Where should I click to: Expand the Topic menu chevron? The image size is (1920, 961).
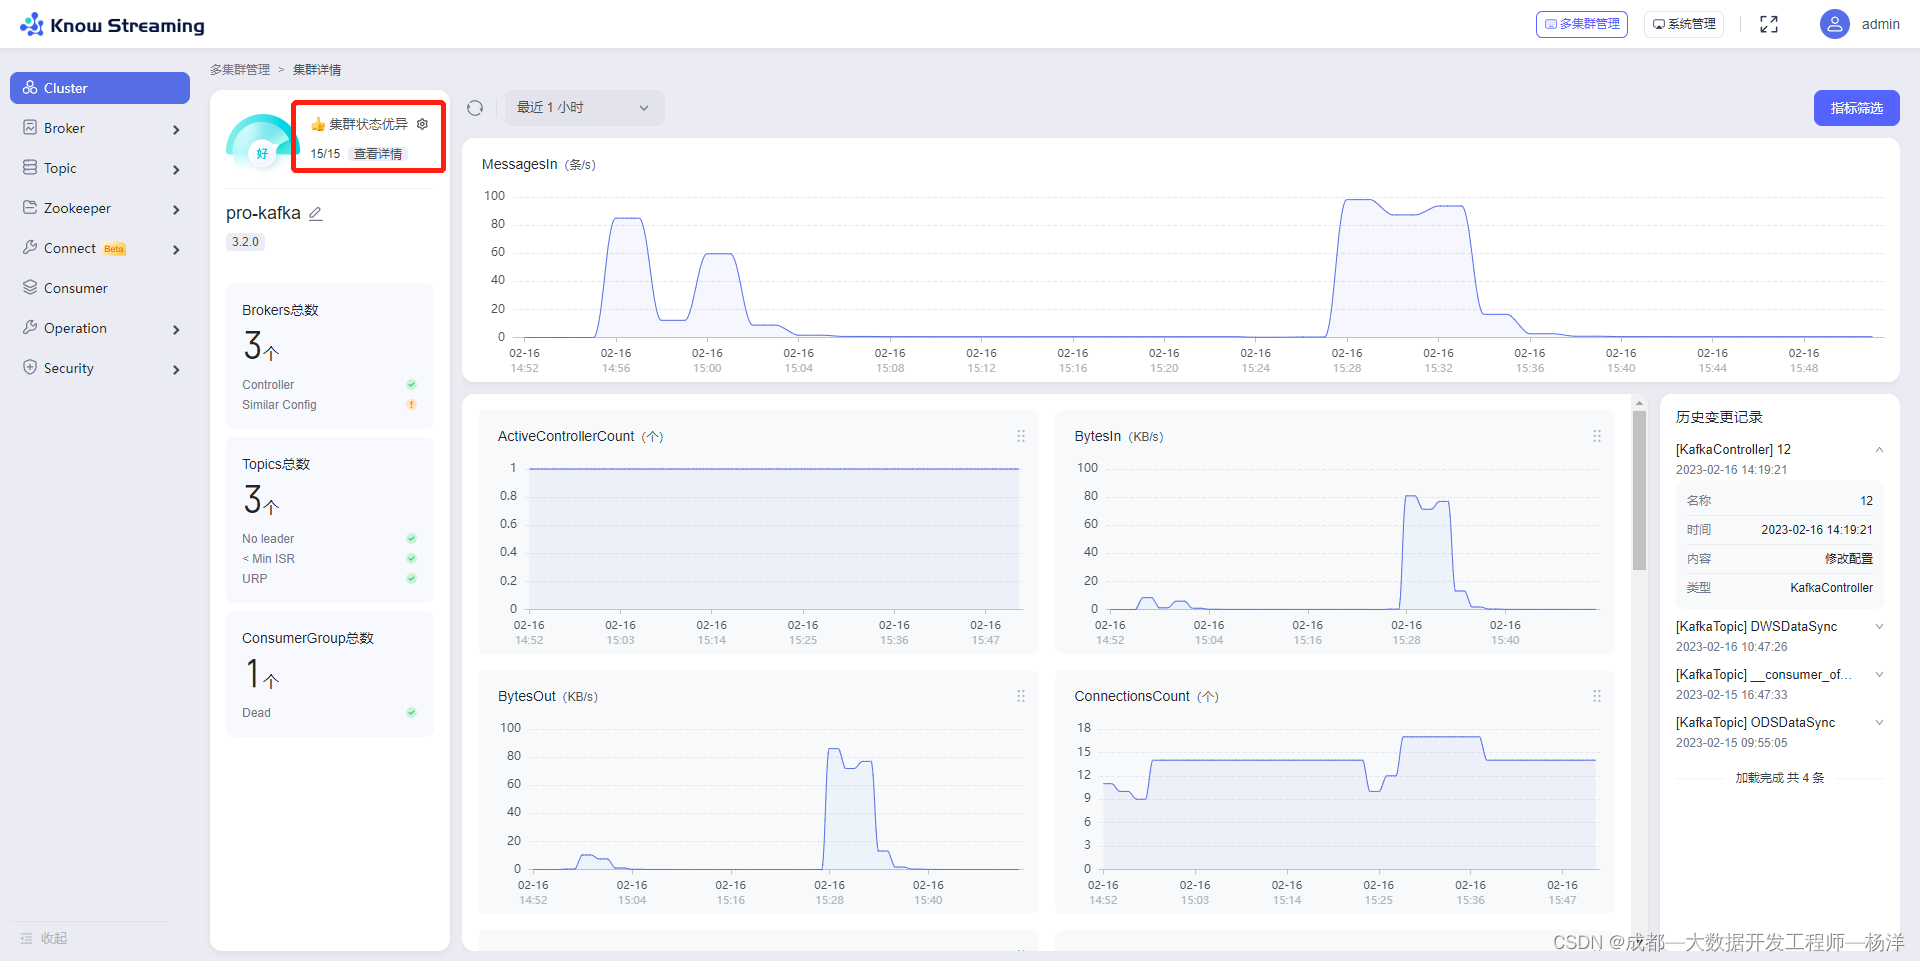pyautogui.click(x=176, y=169)
